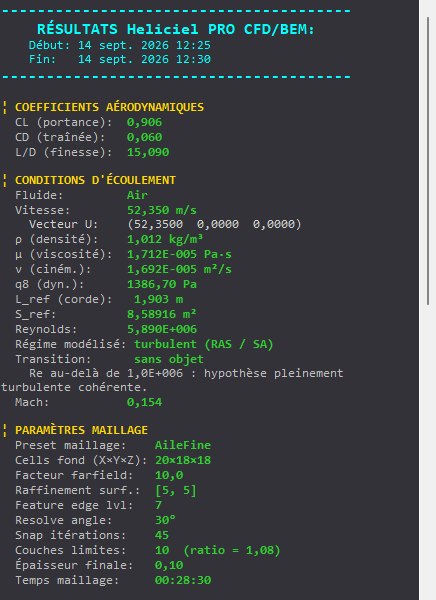This screenshot has height=600, width=436.
Task: Click the end date 'Fin: 14 sept. 2026 12:30'
Action: (x=120, y=59)
